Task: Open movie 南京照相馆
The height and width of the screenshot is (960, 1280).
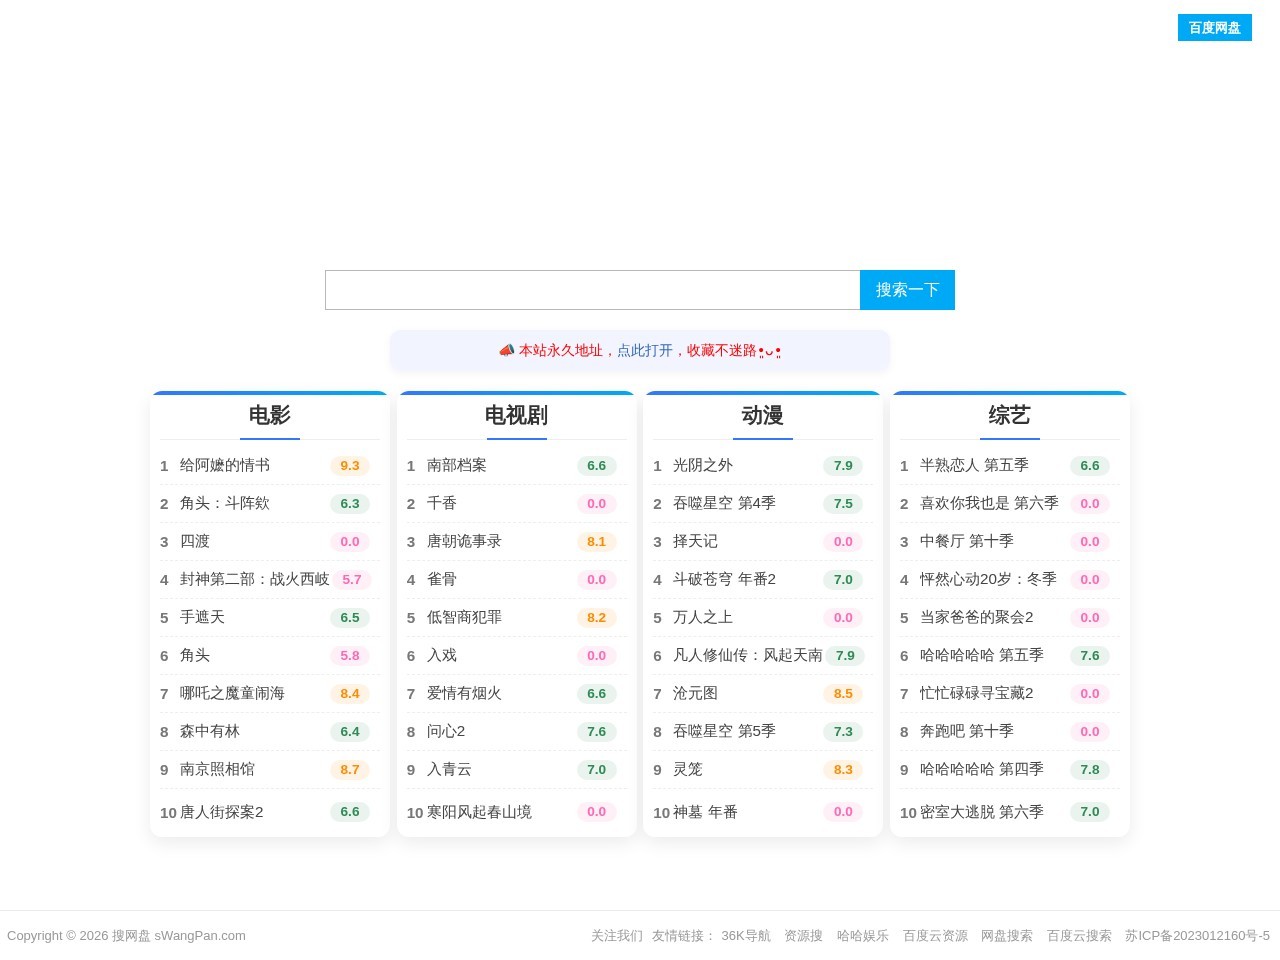Action: point(217,769)
